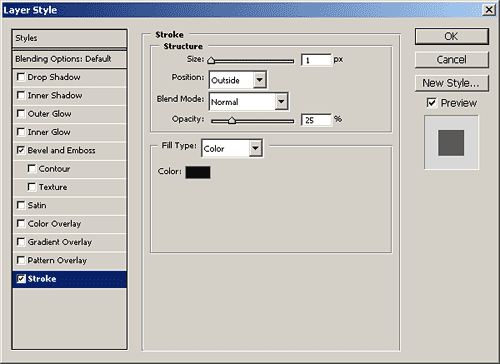Screen dimensions: 500x364
Task: Enable the Drop Shadow checkbox
Action: [x=21, y=77]
